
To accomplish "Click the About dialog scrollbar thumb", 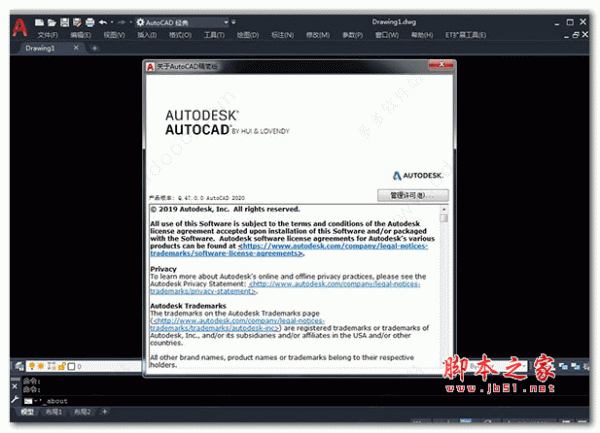I will (x=444, y=218).
